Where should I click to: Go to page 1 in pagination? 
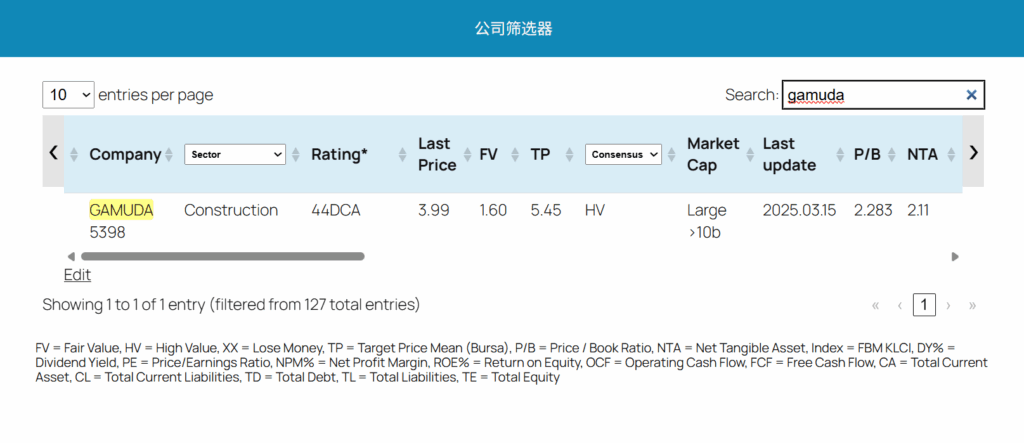pos(925,305)
